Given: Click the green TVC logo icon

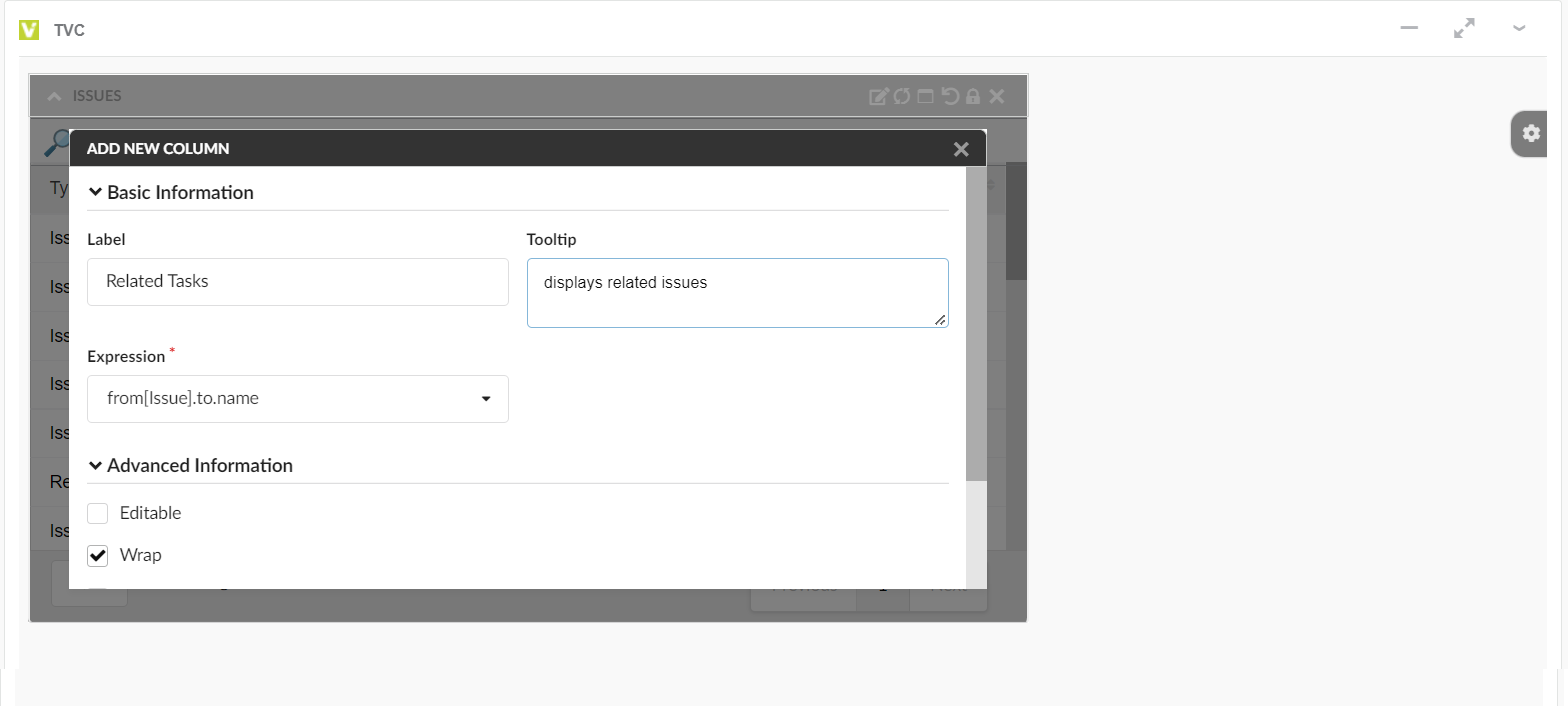Looking at the screenshot, I should (x=29, y=29).
